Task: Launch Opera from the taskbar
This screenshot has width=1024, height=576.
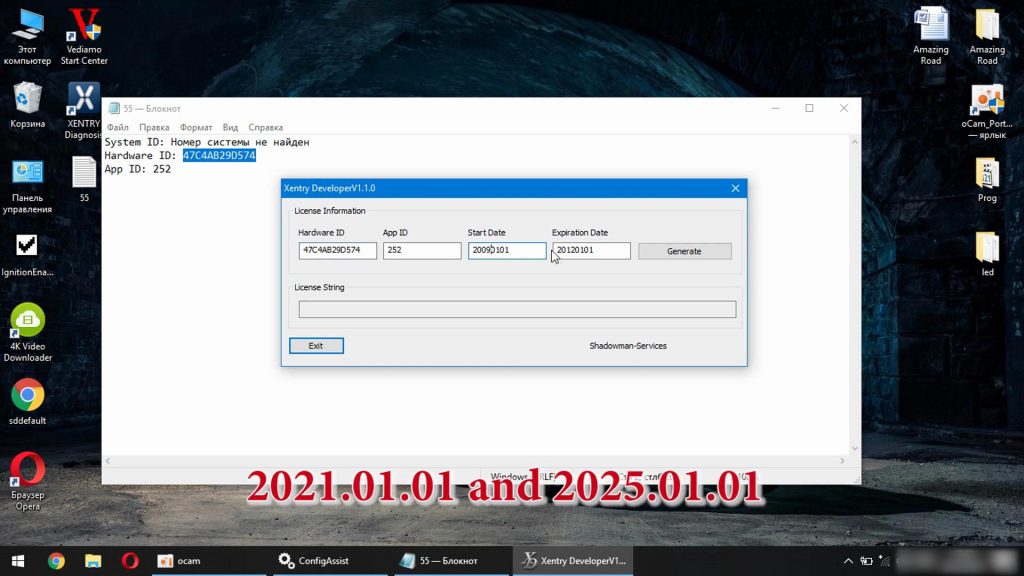Action: pyautogui.click(x=130, y=561)
